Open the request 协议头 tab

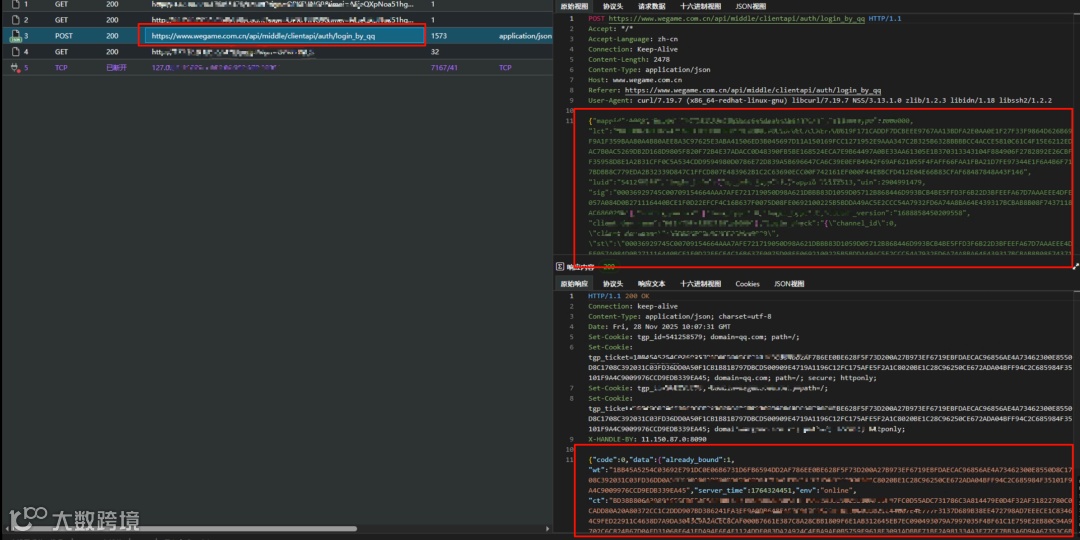click(x=612, y=6)
